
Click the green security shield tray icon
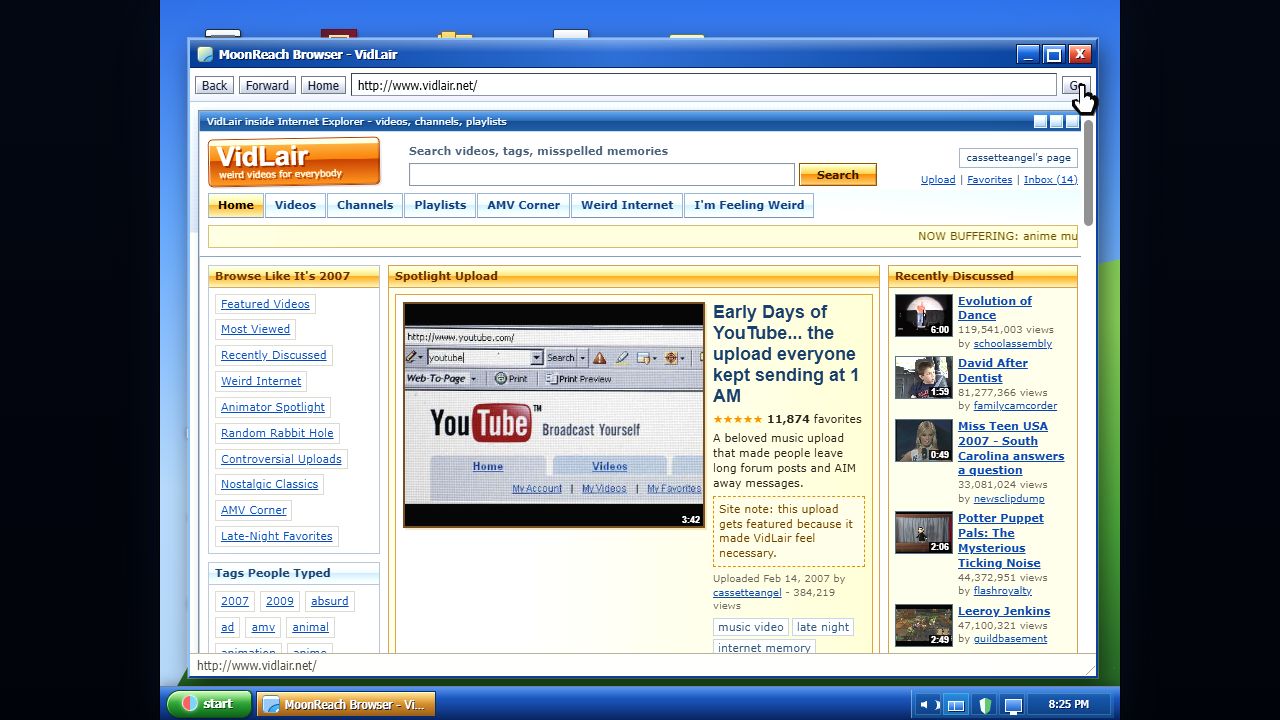985,705
